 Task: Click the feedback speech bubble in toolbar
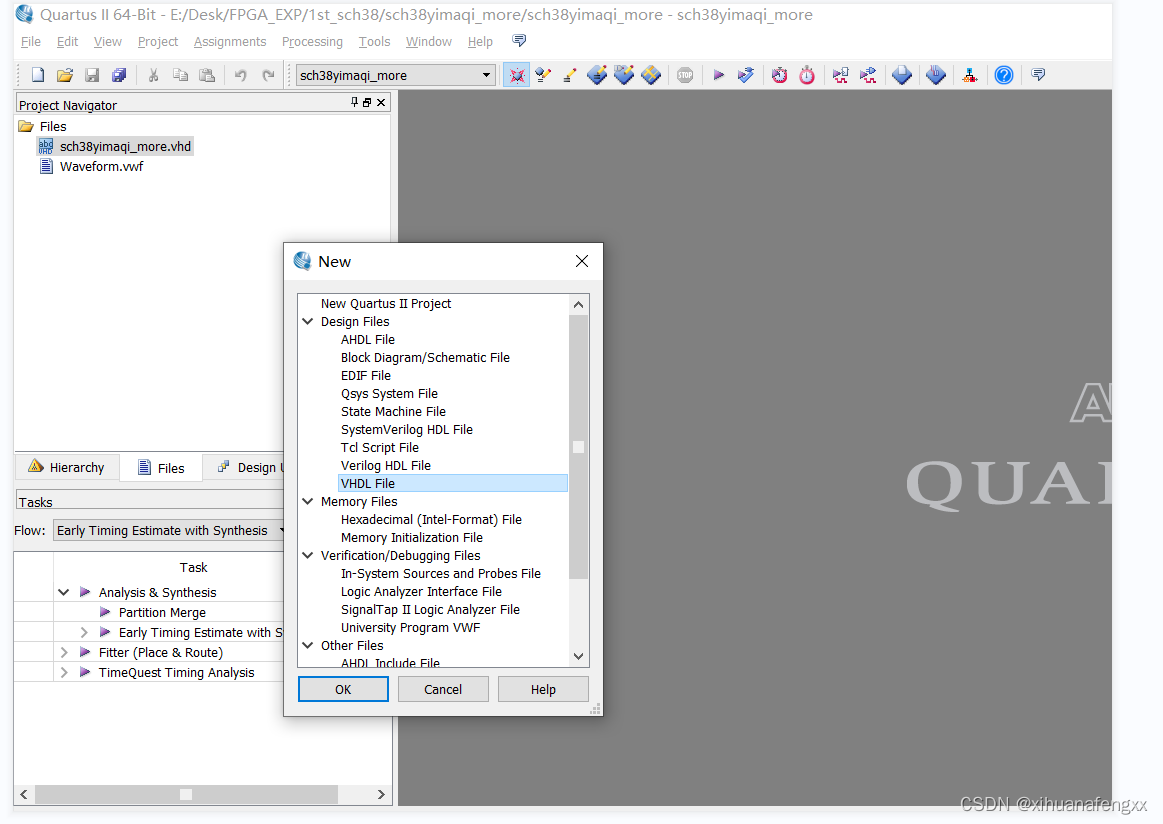click(1038, 75)
